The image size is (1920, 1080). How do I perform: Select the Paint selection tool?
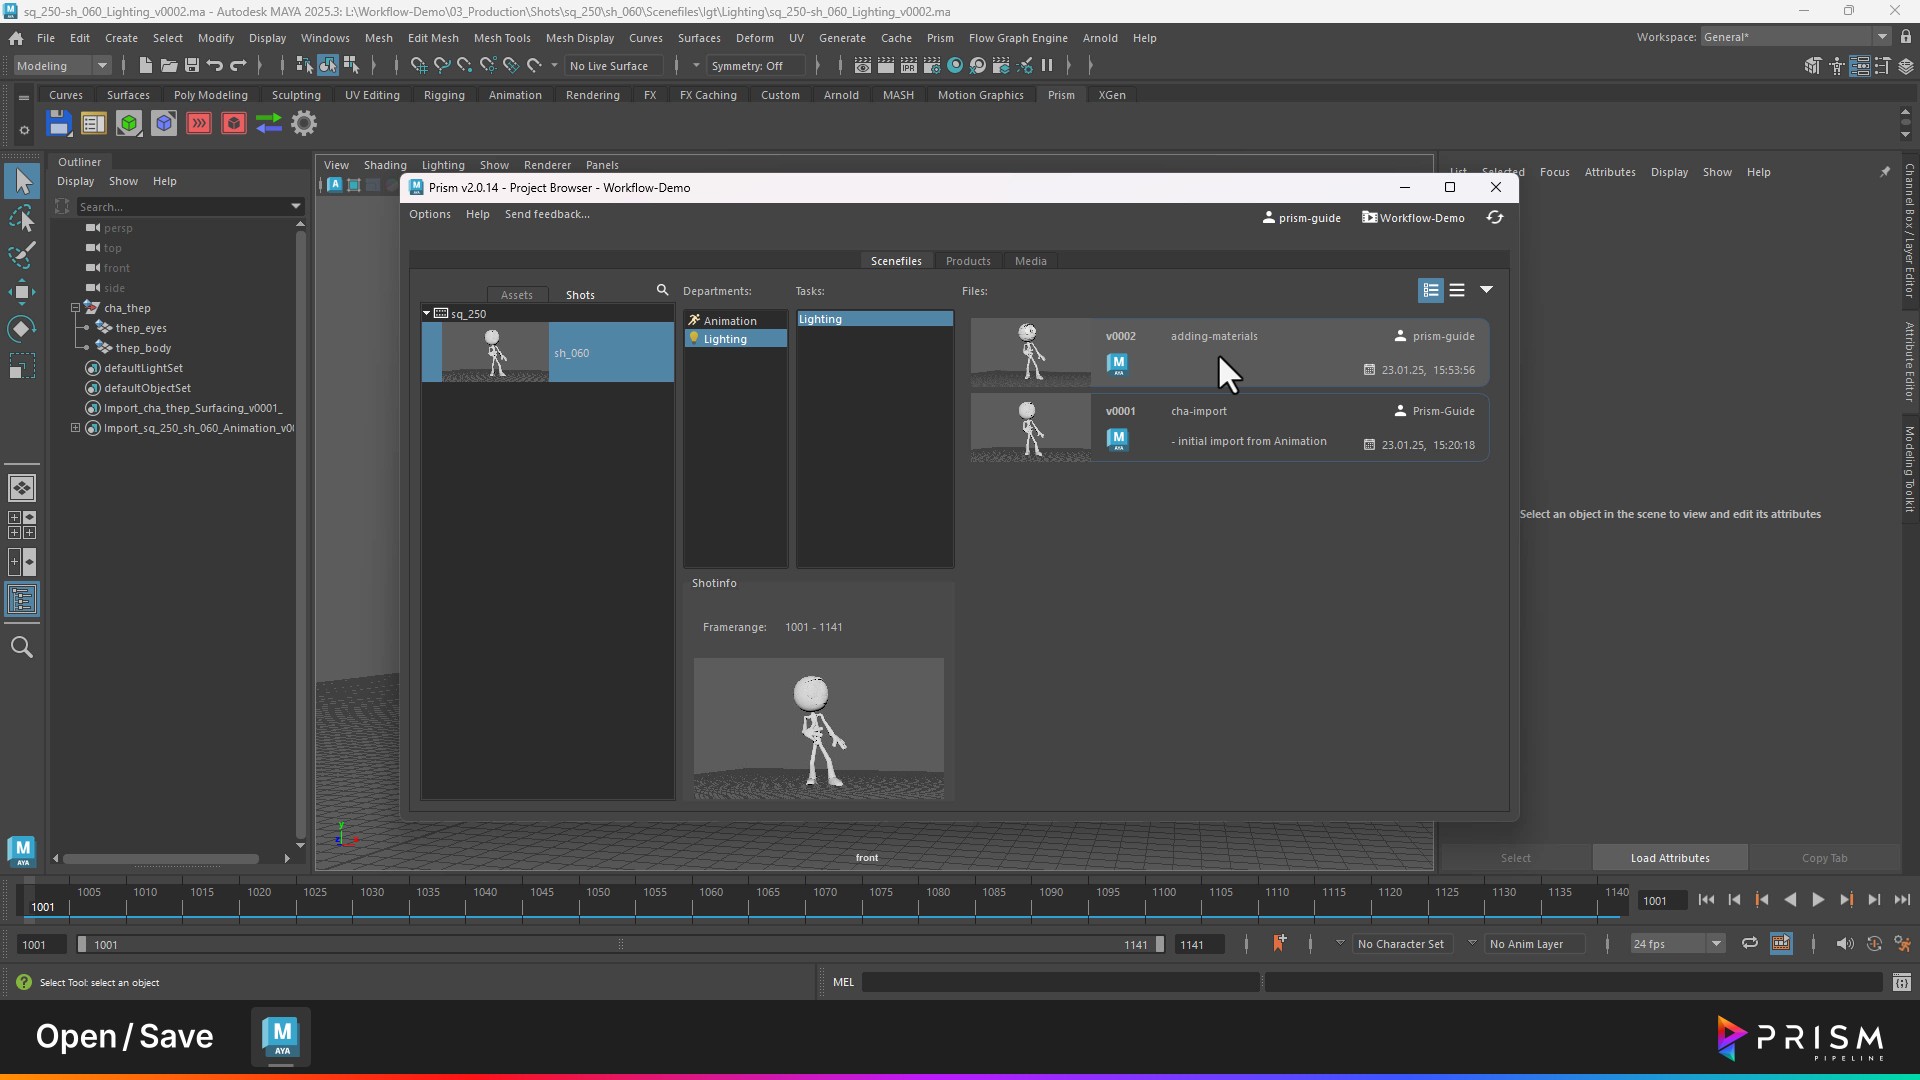pos(22,255)
